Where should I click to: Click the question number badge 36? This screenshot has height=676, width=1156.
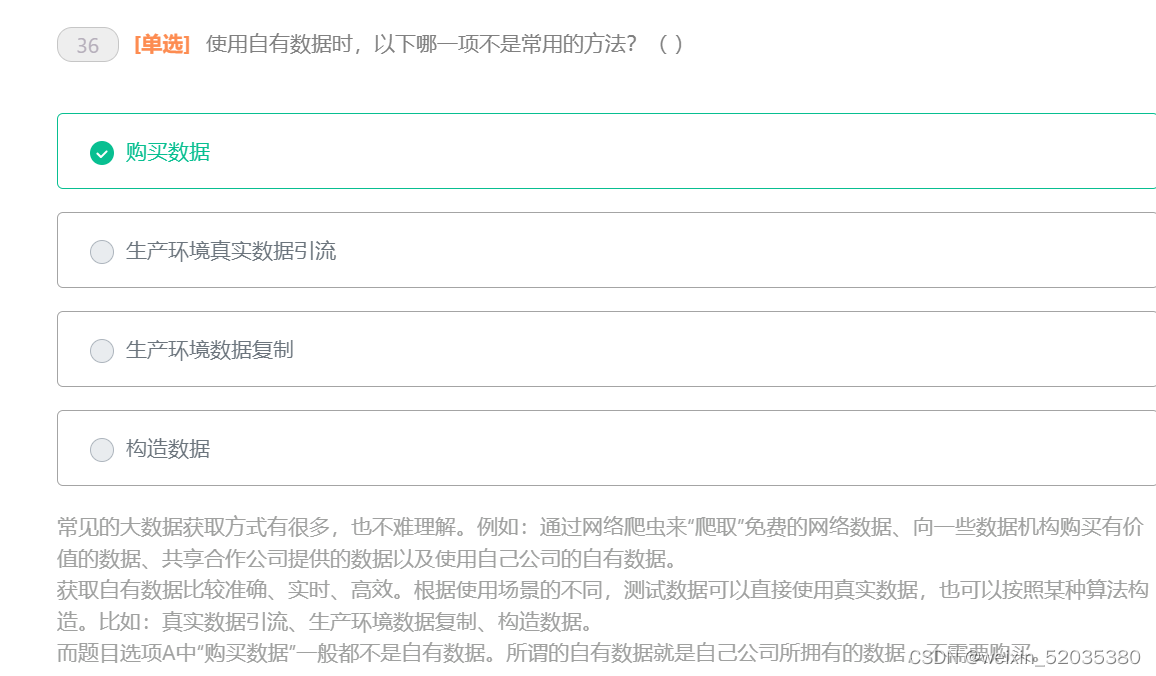coord(87,44)
